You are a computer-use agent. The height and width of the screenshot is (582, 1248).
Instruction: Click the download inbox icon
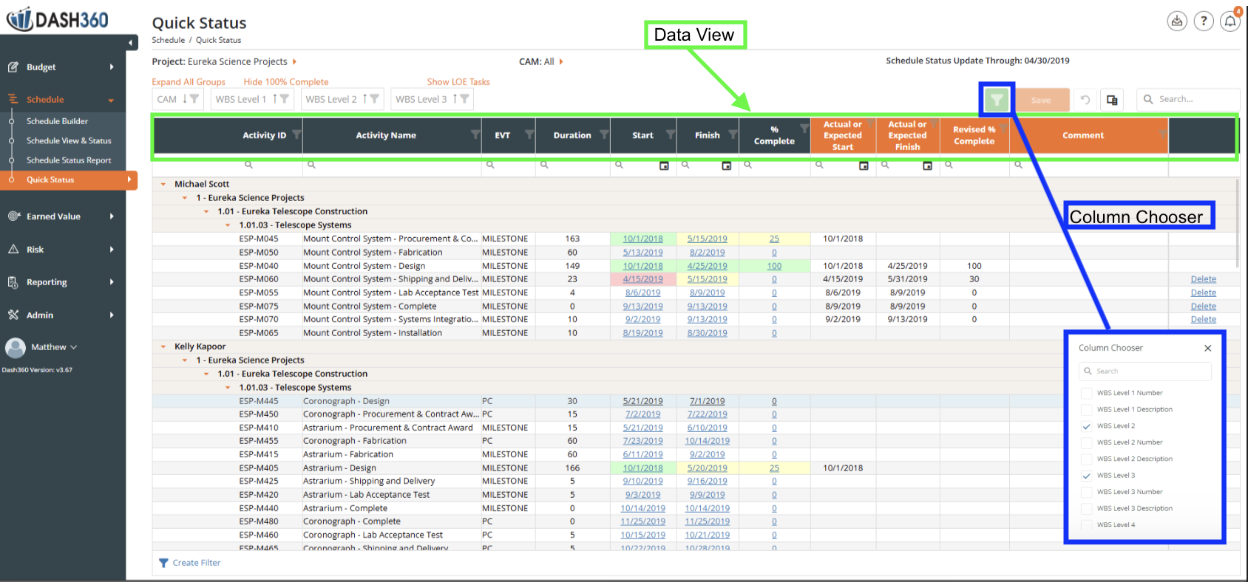pos(1177,21)
